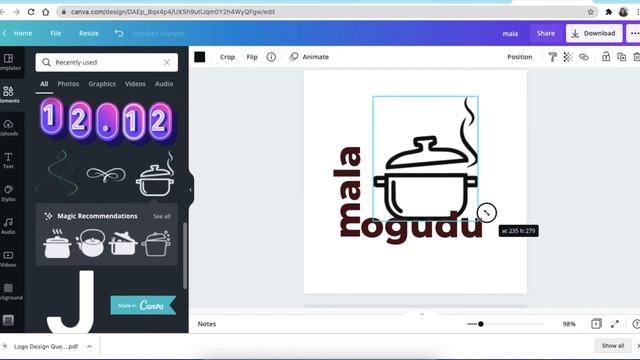Viewport: 640px width, 360px height.
Task: Open the Text panel in sidebar
Action: point(9,160)
